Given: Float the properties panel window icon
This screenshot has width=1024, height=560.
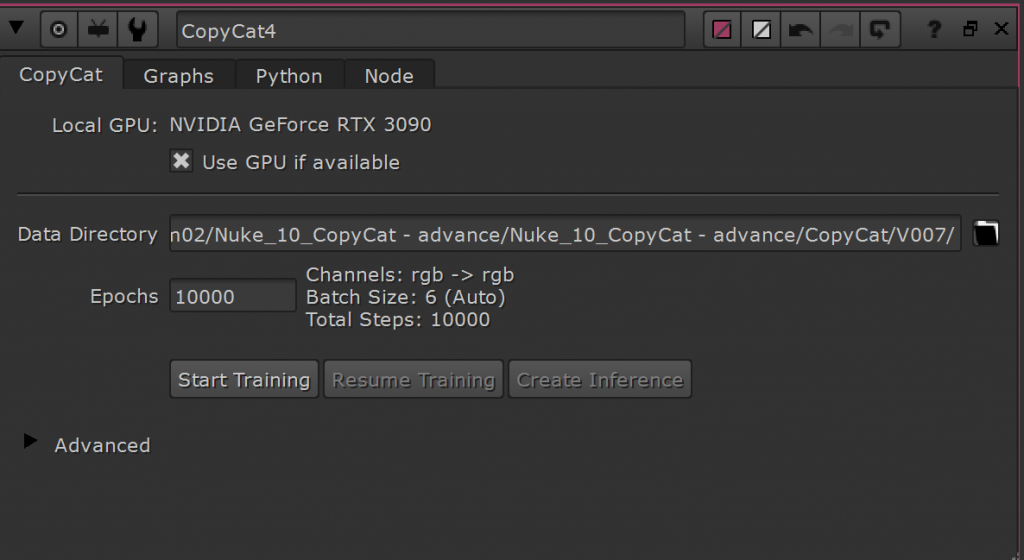Looking at the screenshot, I should (x=970, y=29).
